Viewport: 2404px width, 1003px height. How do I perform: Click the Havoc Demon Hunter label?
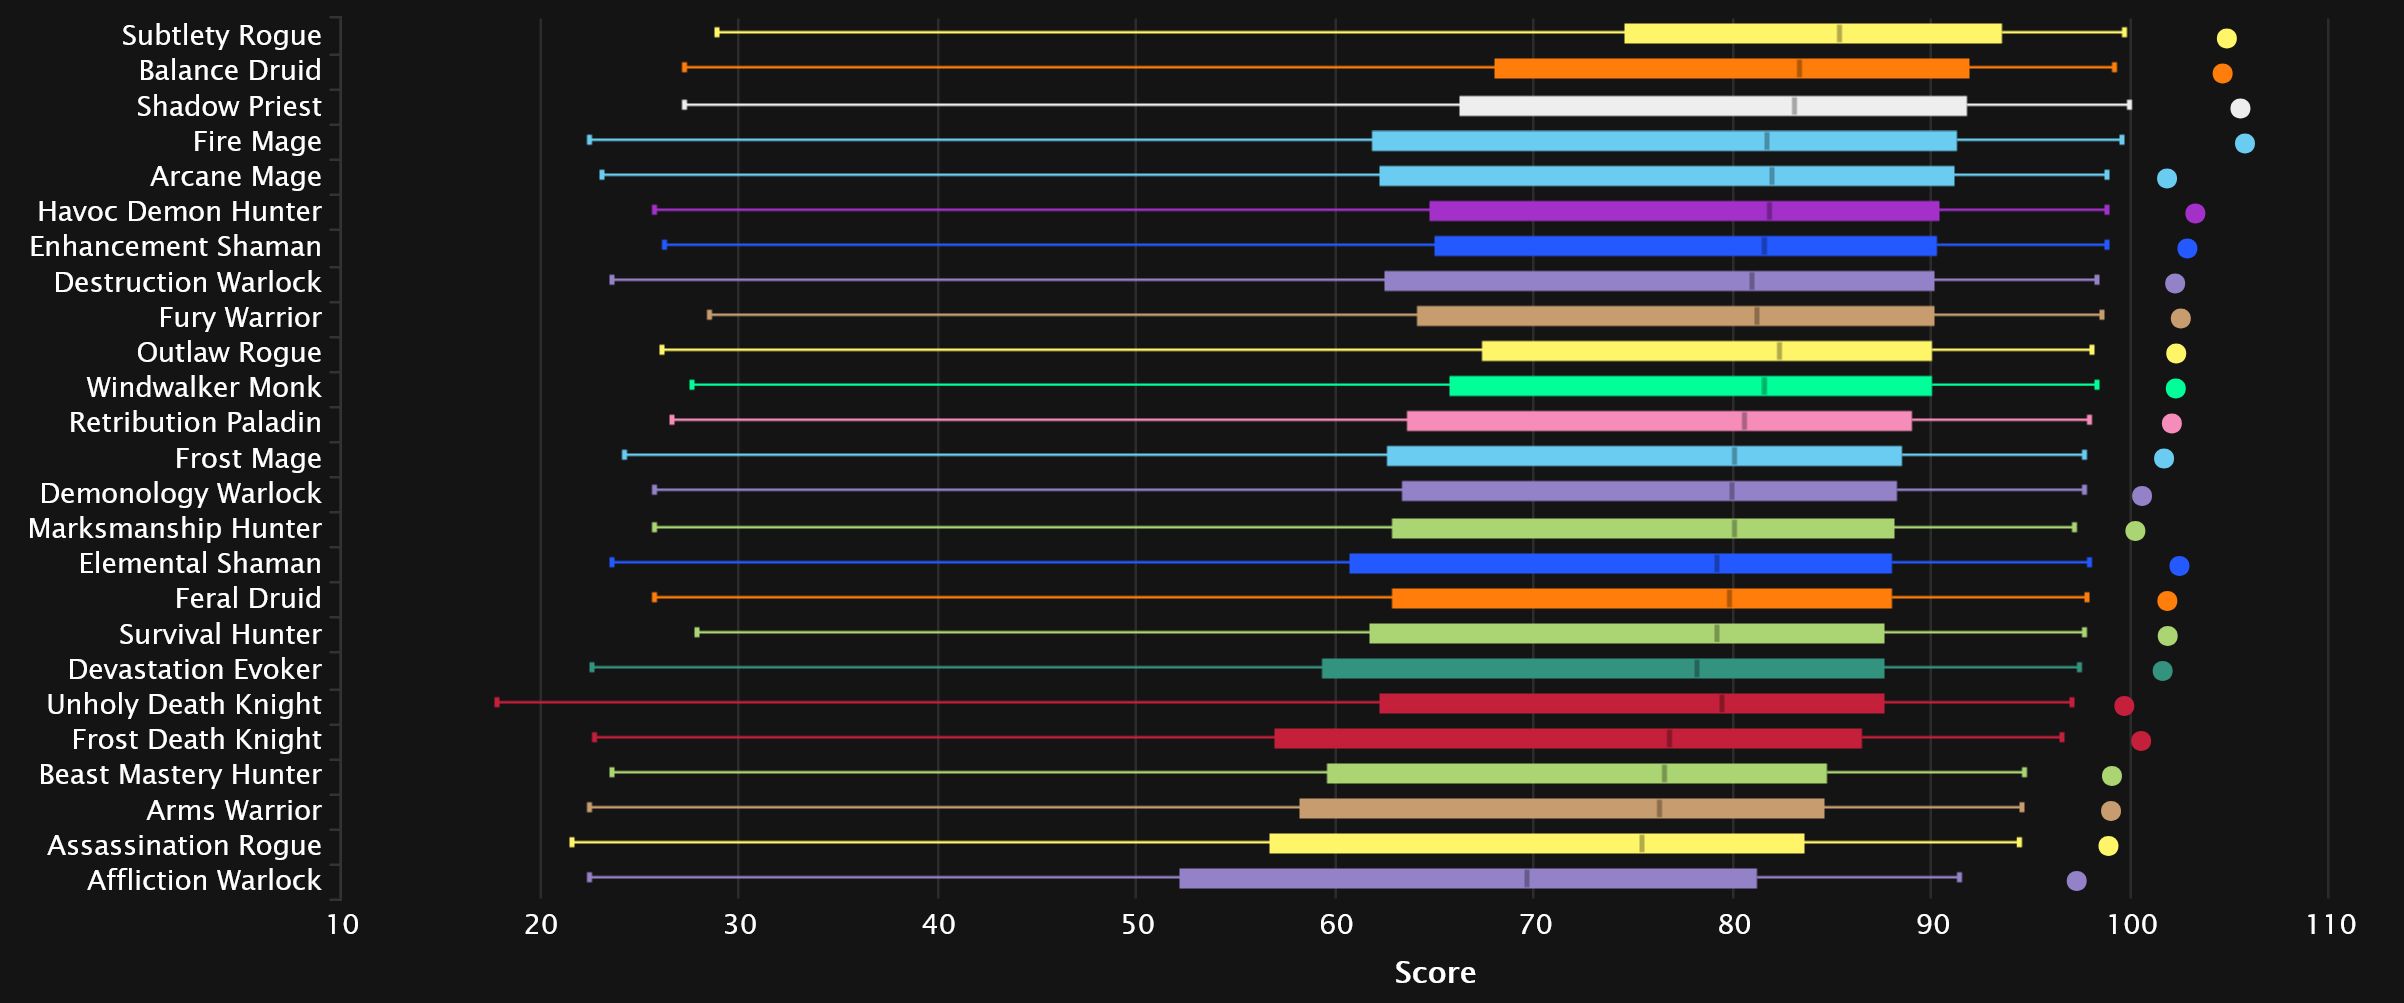tap(179, 211)
